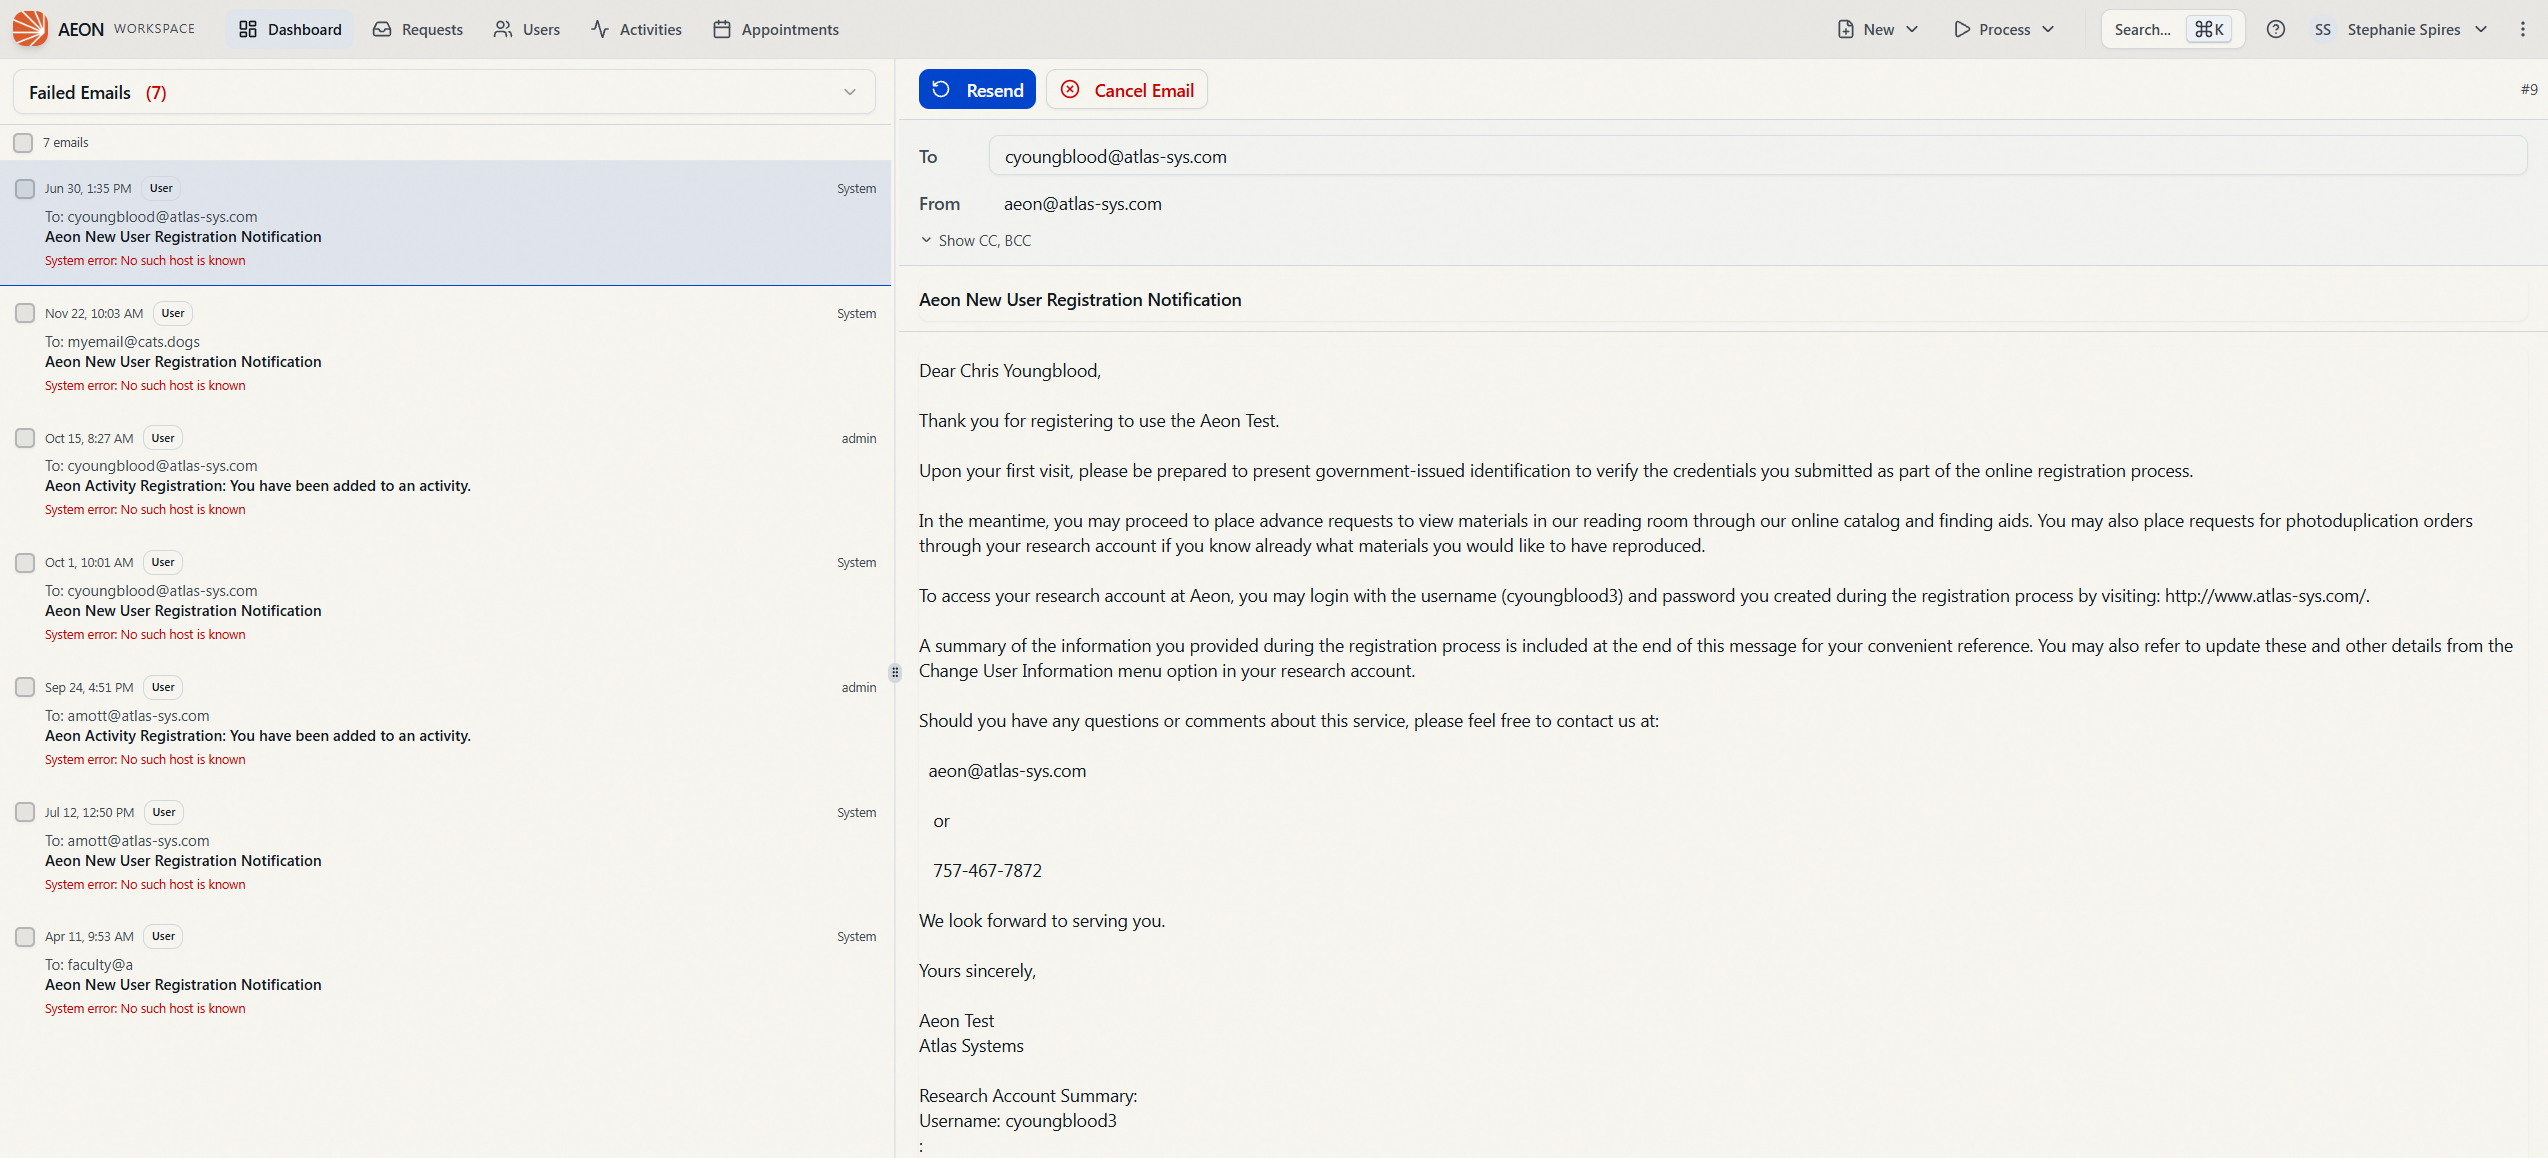The image size is (2548, 1158).
Task: Click the Appointments calendar icon
Action: coord(722,29)
